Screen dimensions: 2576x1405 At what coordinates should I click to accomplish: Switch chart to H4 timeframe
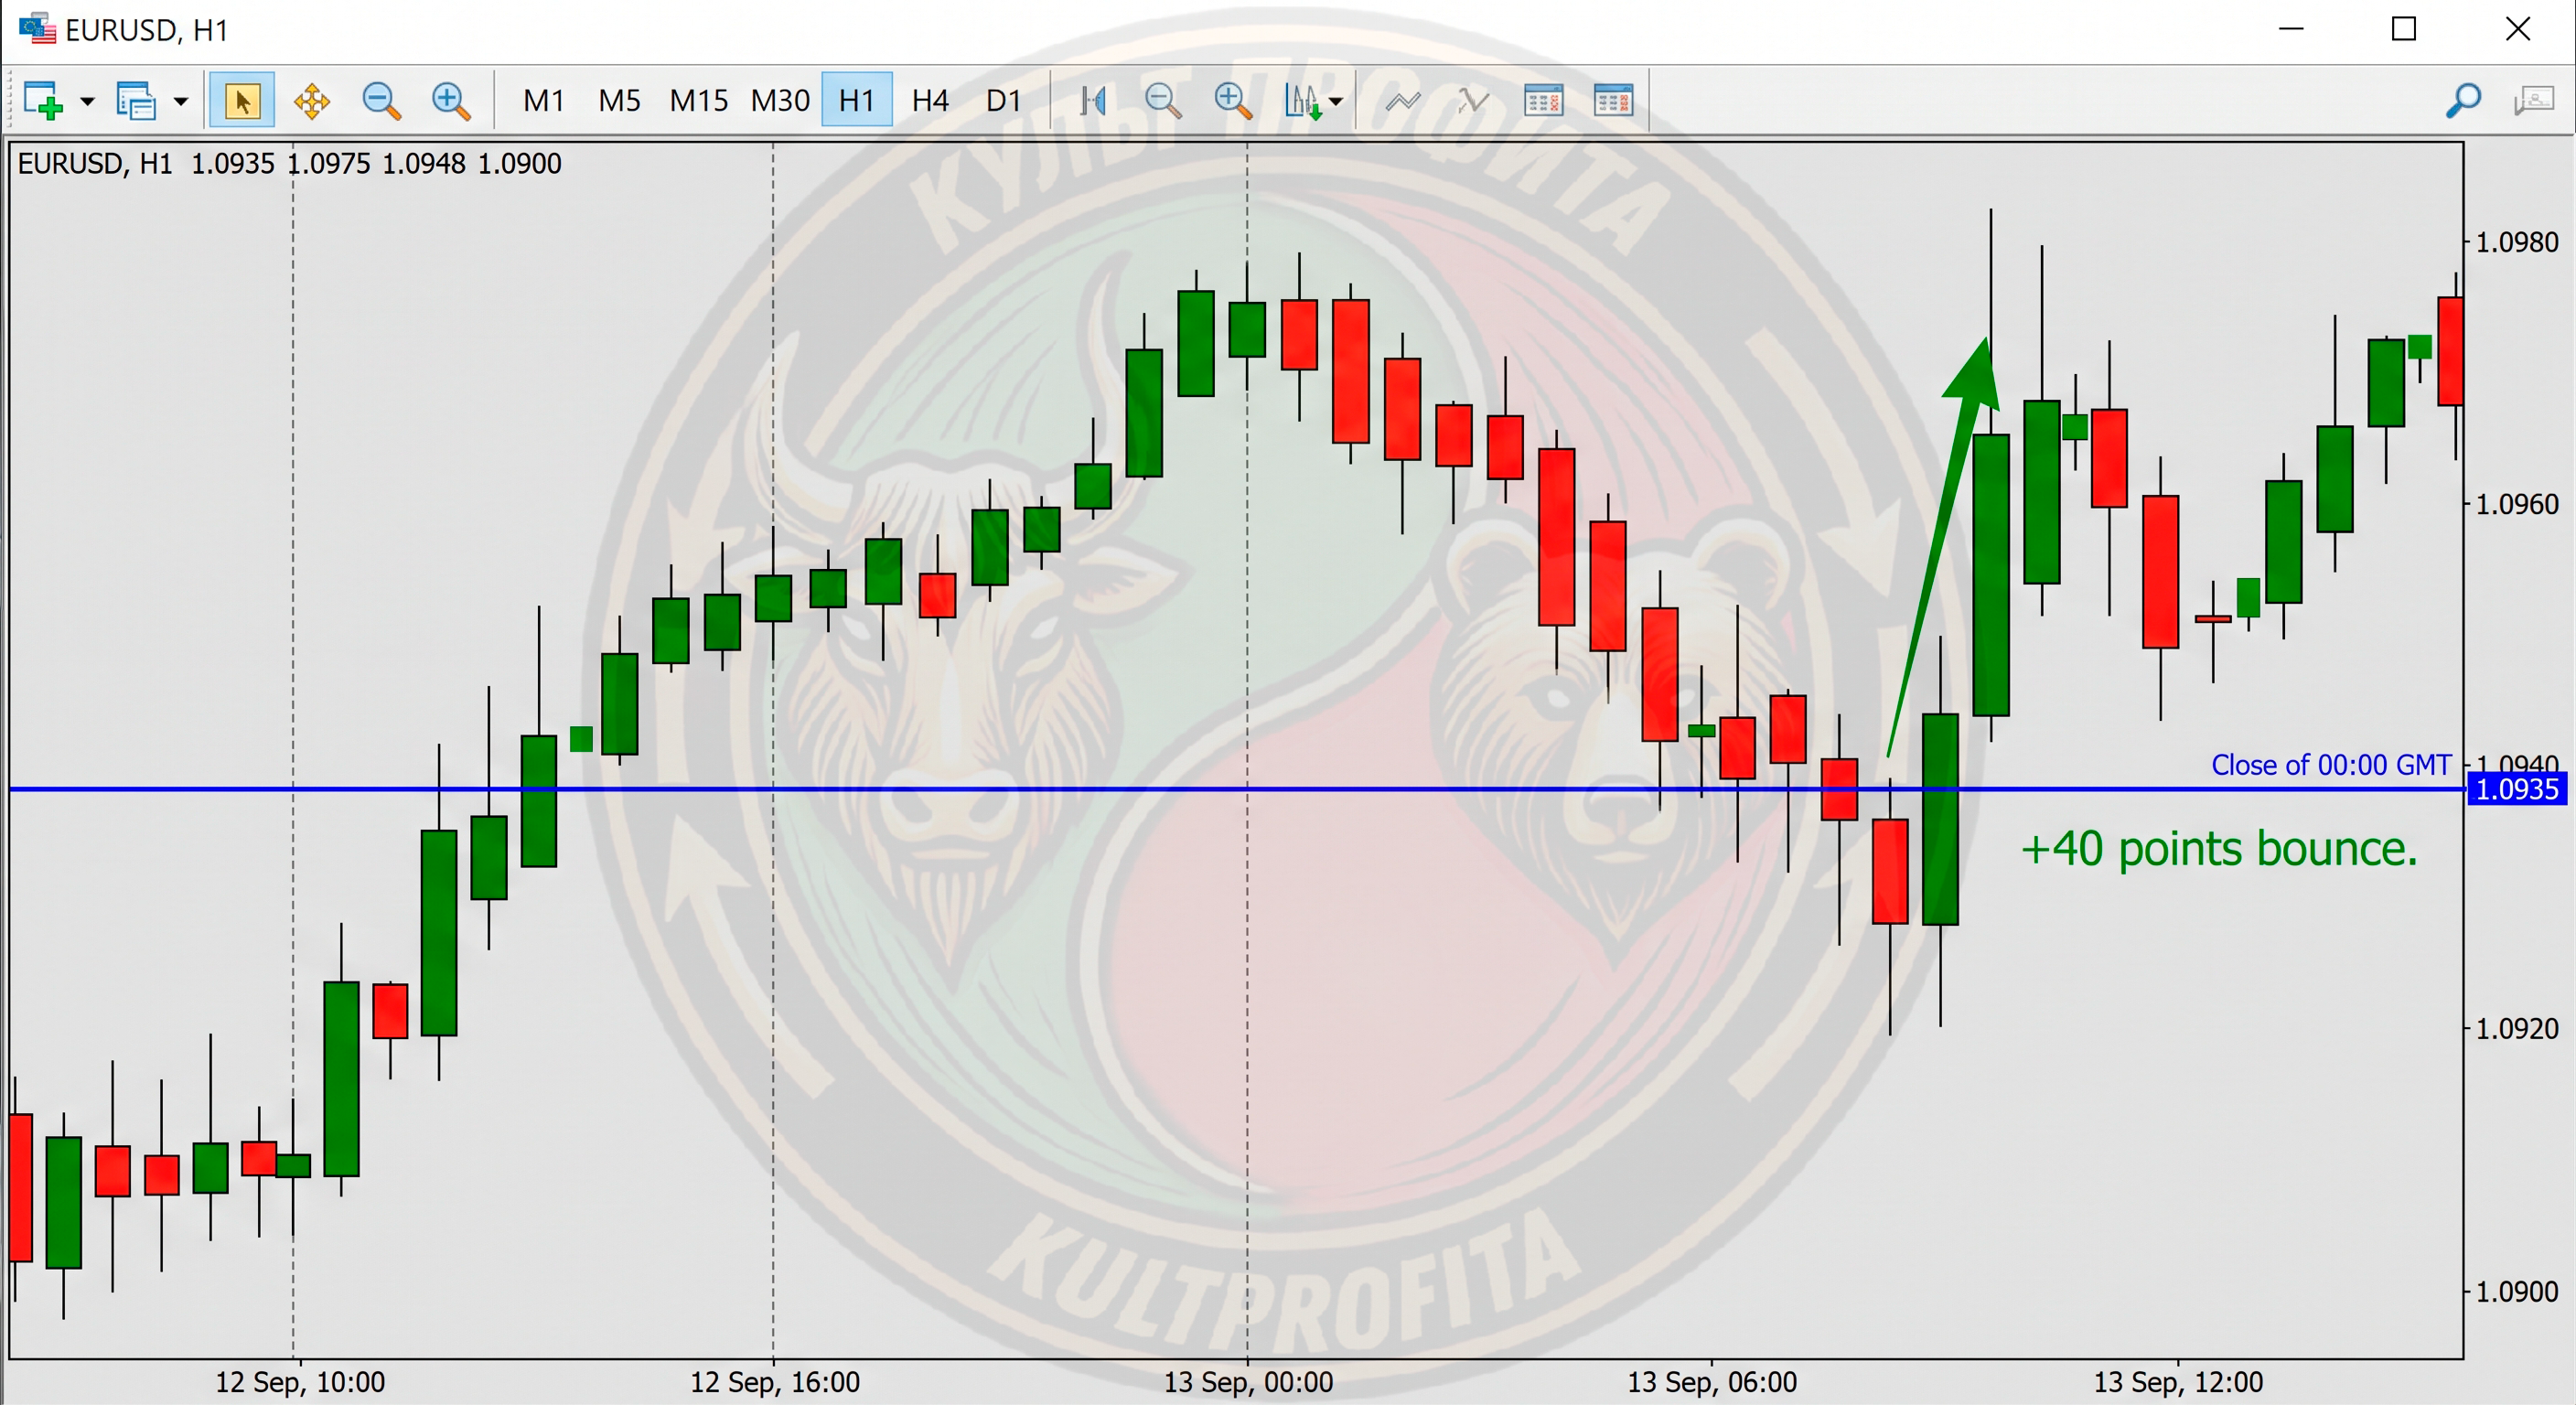(930, 100)
